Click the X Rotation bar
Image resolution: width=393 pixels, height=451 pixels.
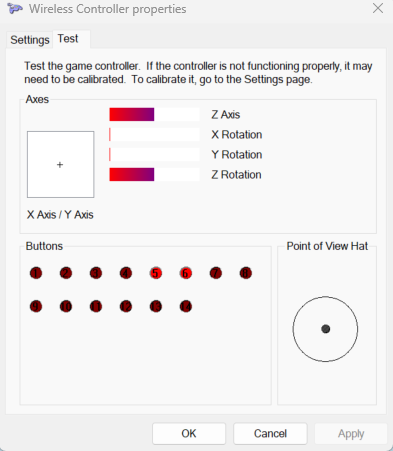click(x=154, y=134)
